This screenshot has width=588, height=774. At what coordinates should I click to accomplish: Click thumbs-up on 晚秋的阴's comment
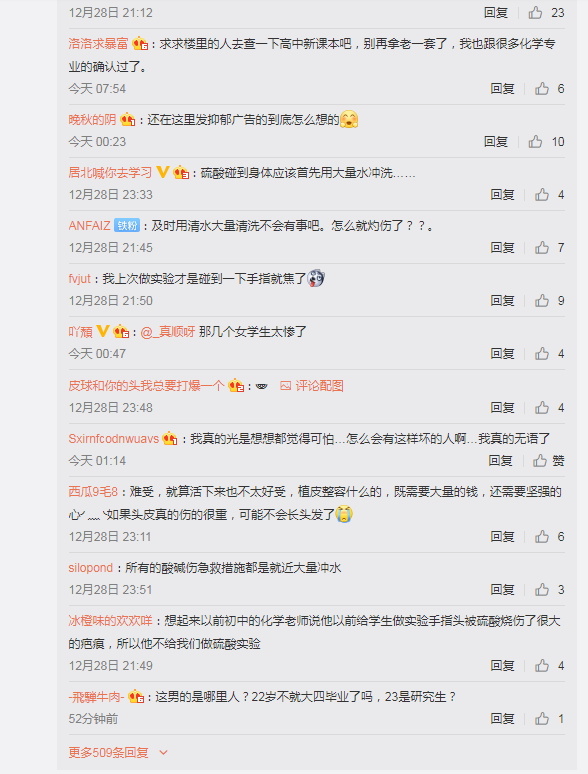pyautogui.click(x=535, y=142)
